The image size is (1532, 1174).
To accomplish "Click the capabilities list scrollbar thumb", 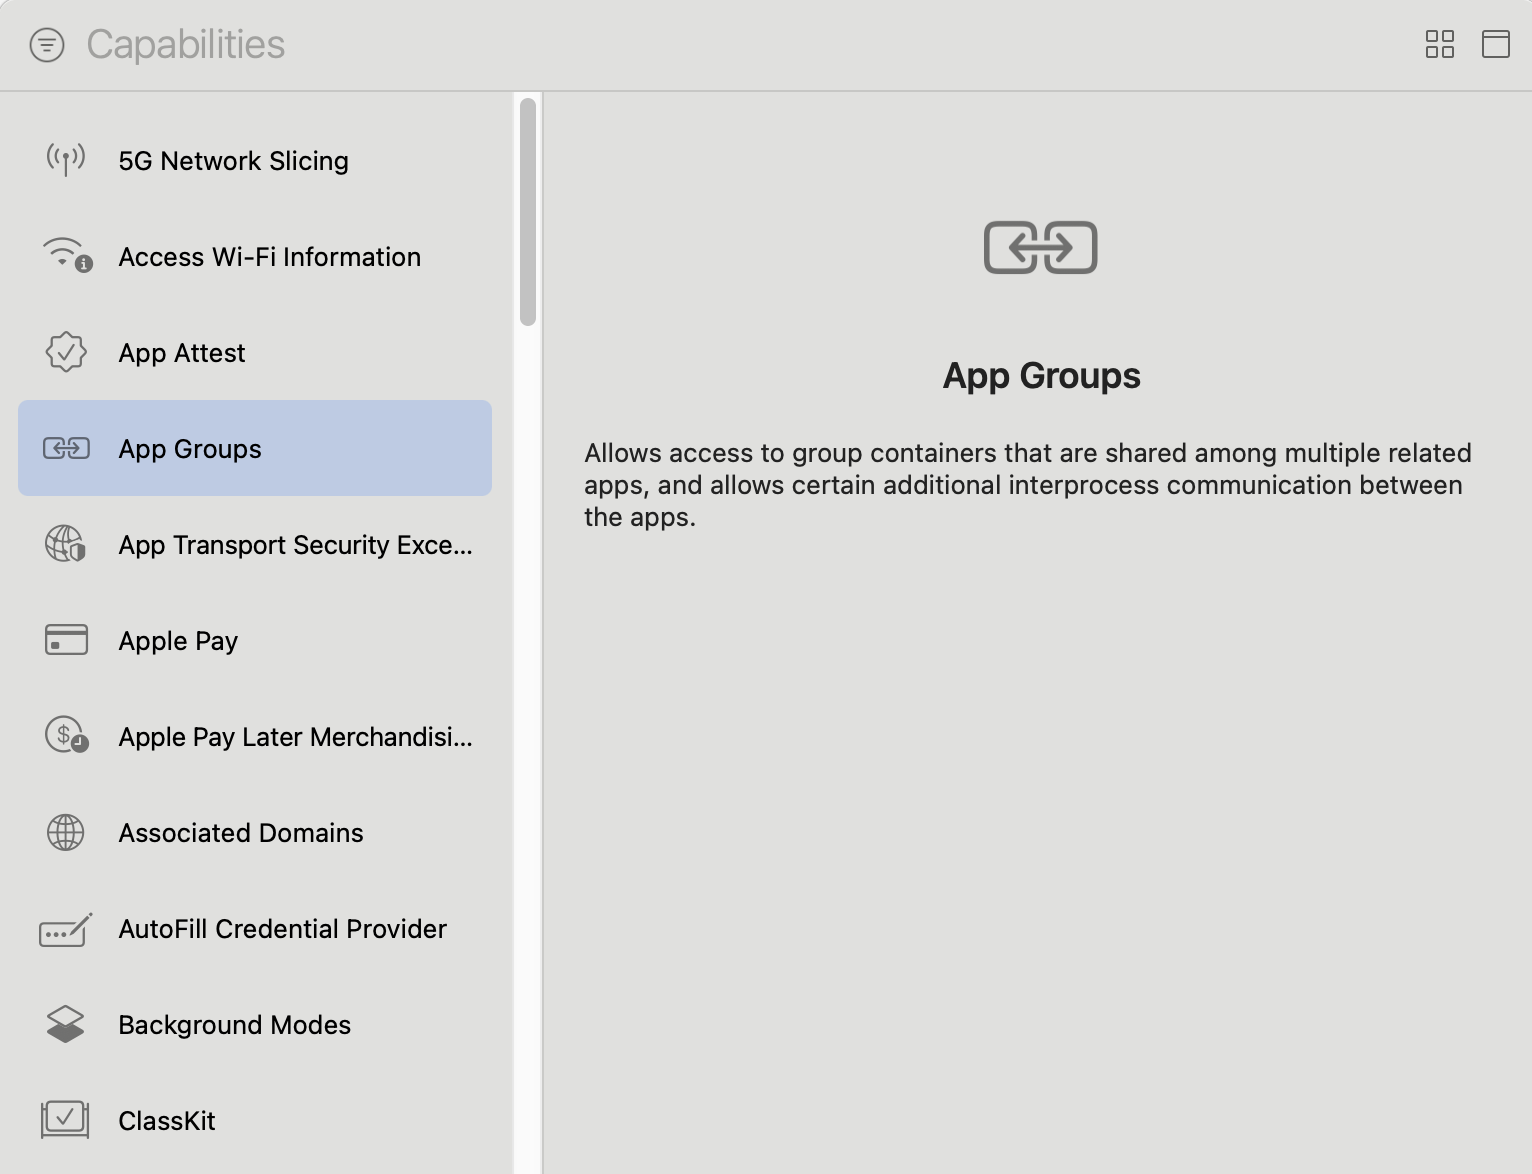I will [x=528, y=211].
